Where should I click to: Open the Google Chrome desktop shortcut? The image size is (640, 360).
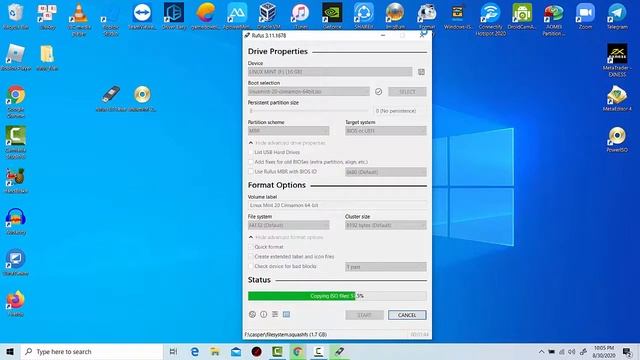(x=16, y=101)
